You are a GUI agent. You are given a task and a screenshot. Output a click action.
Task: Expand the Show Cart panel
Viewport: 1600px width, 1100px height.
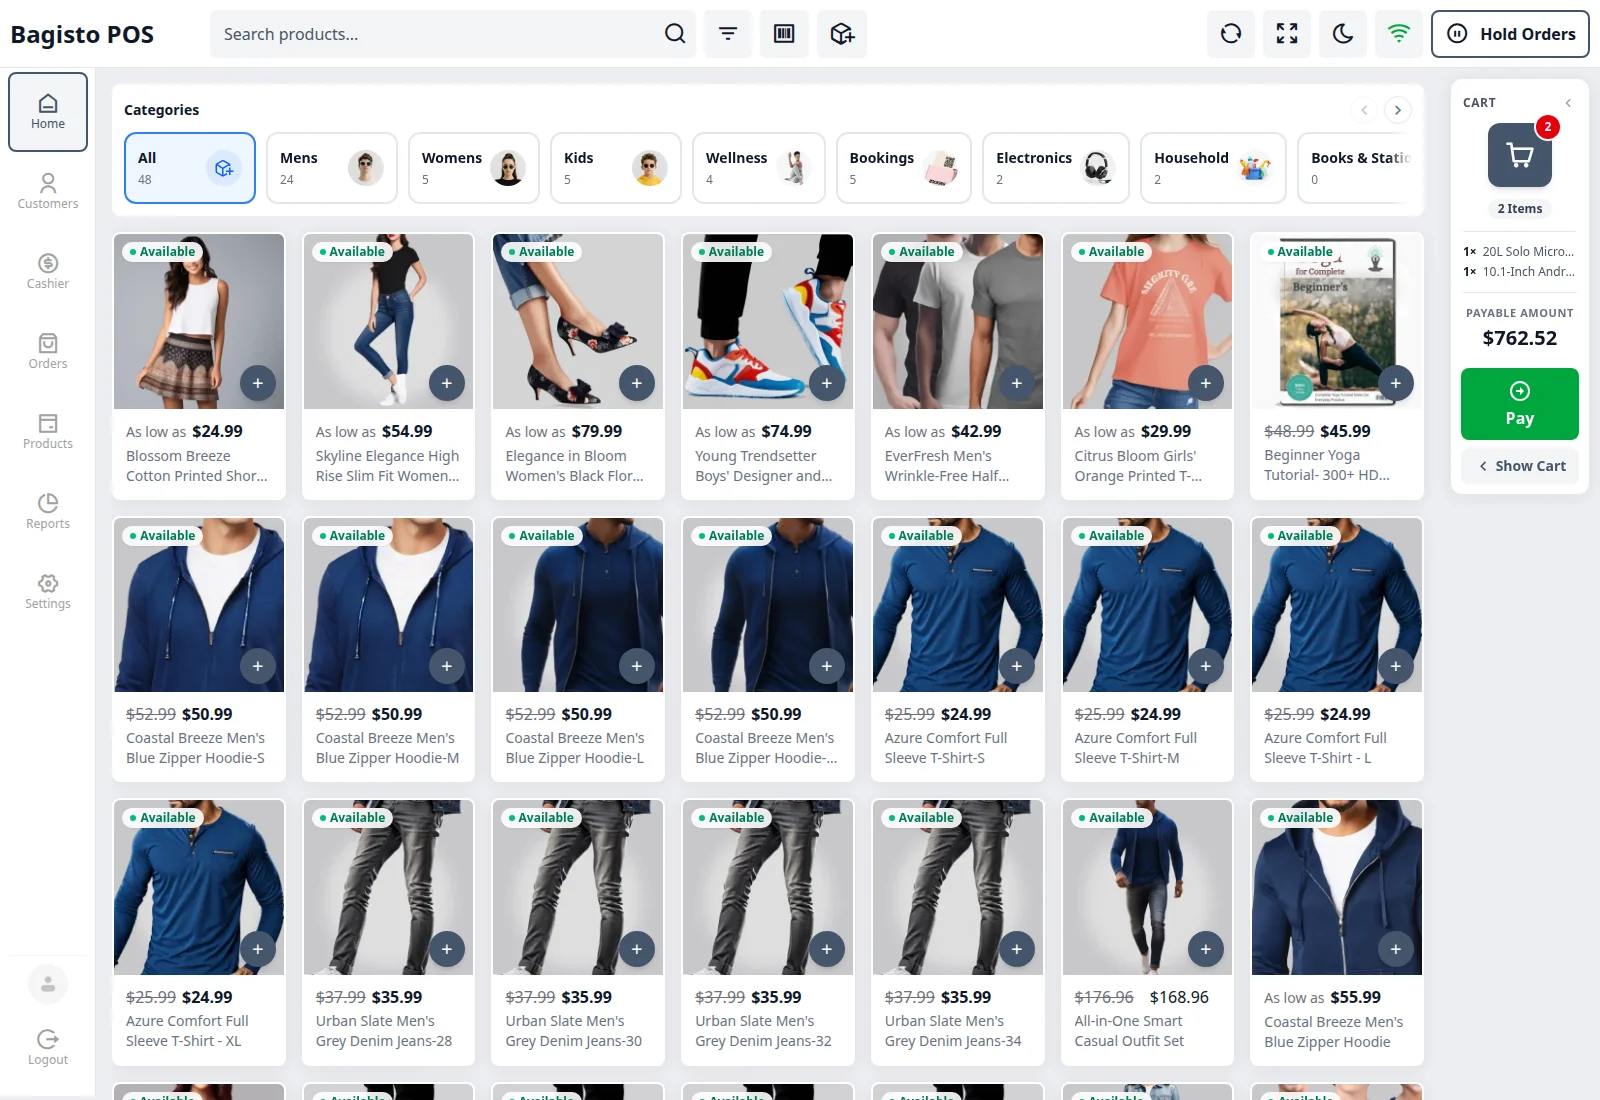coord(1520,466)
